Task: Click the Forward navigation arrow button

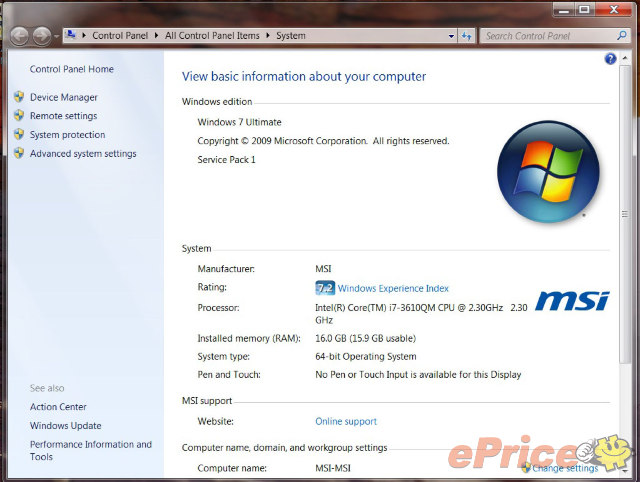Action: 41,36
